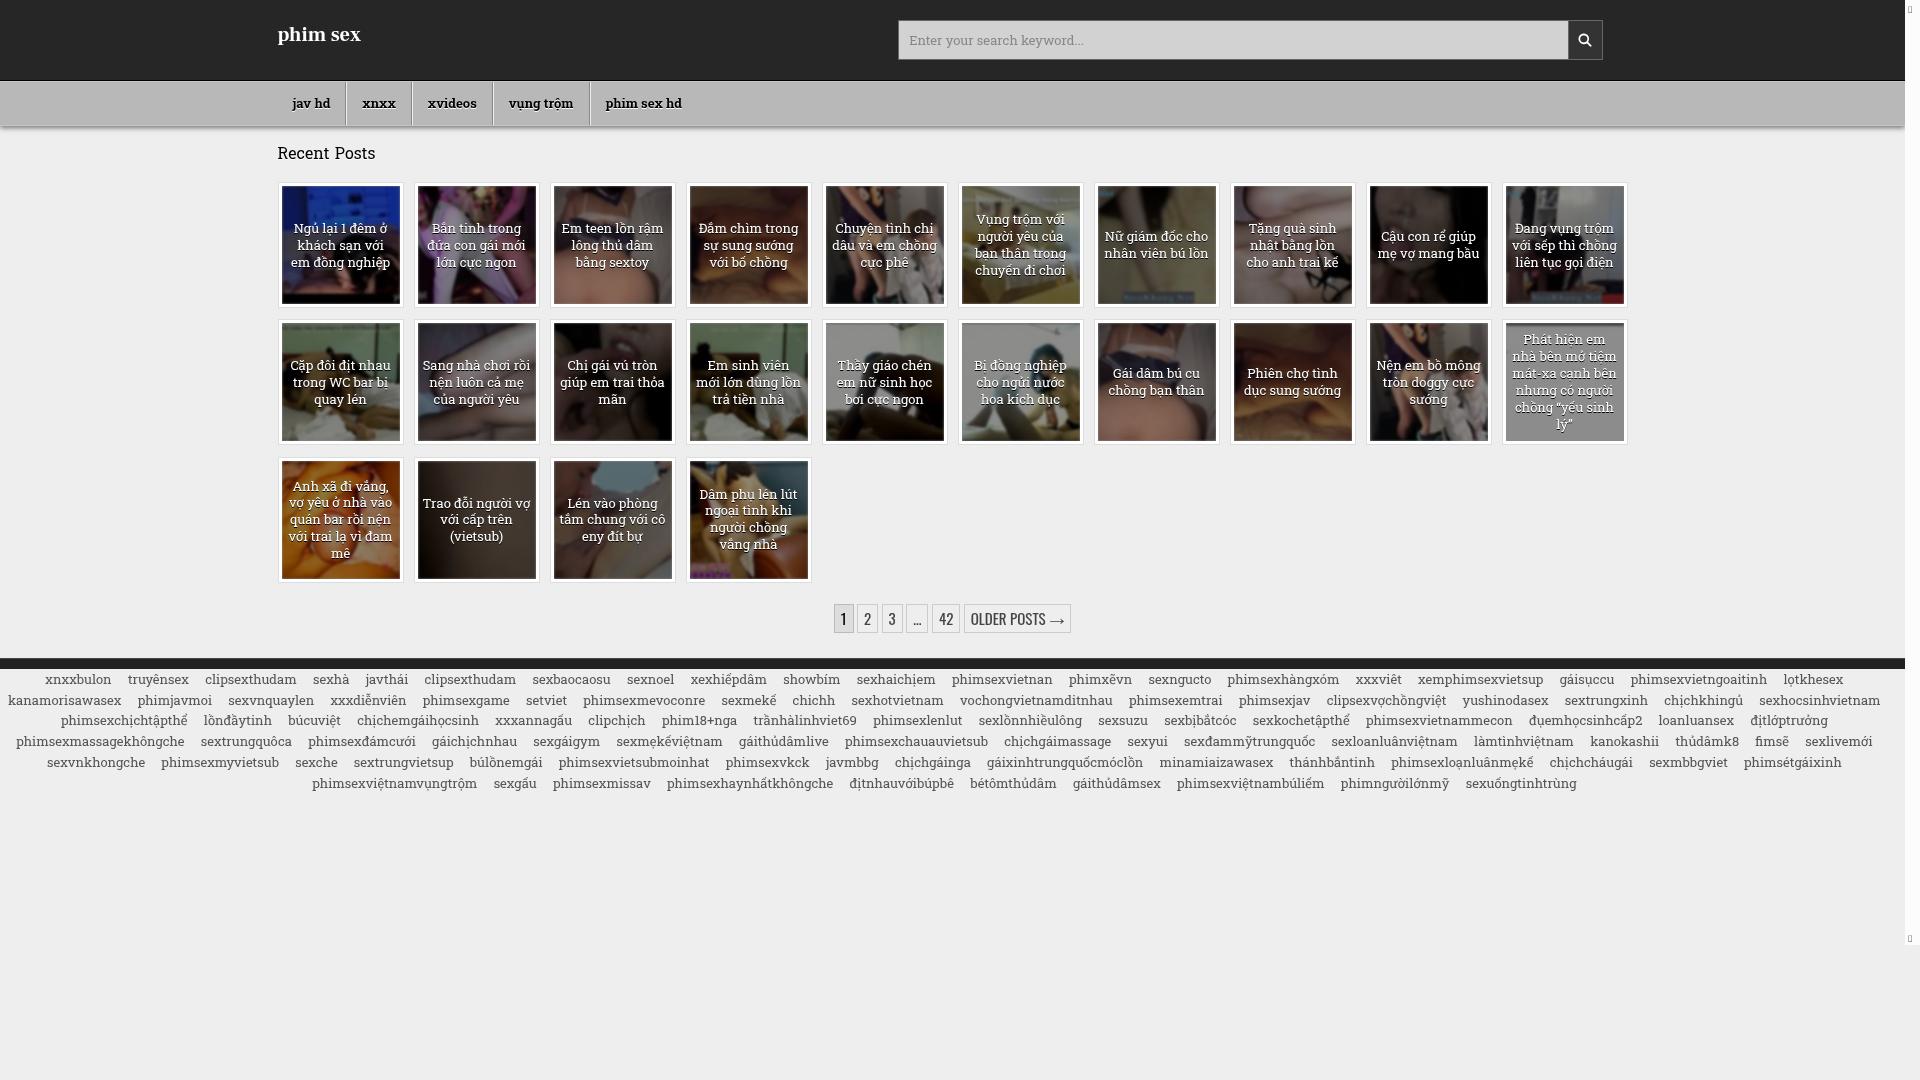Open the jav hd menu item
This screenshot has height=1080, width=1920.
311,103
